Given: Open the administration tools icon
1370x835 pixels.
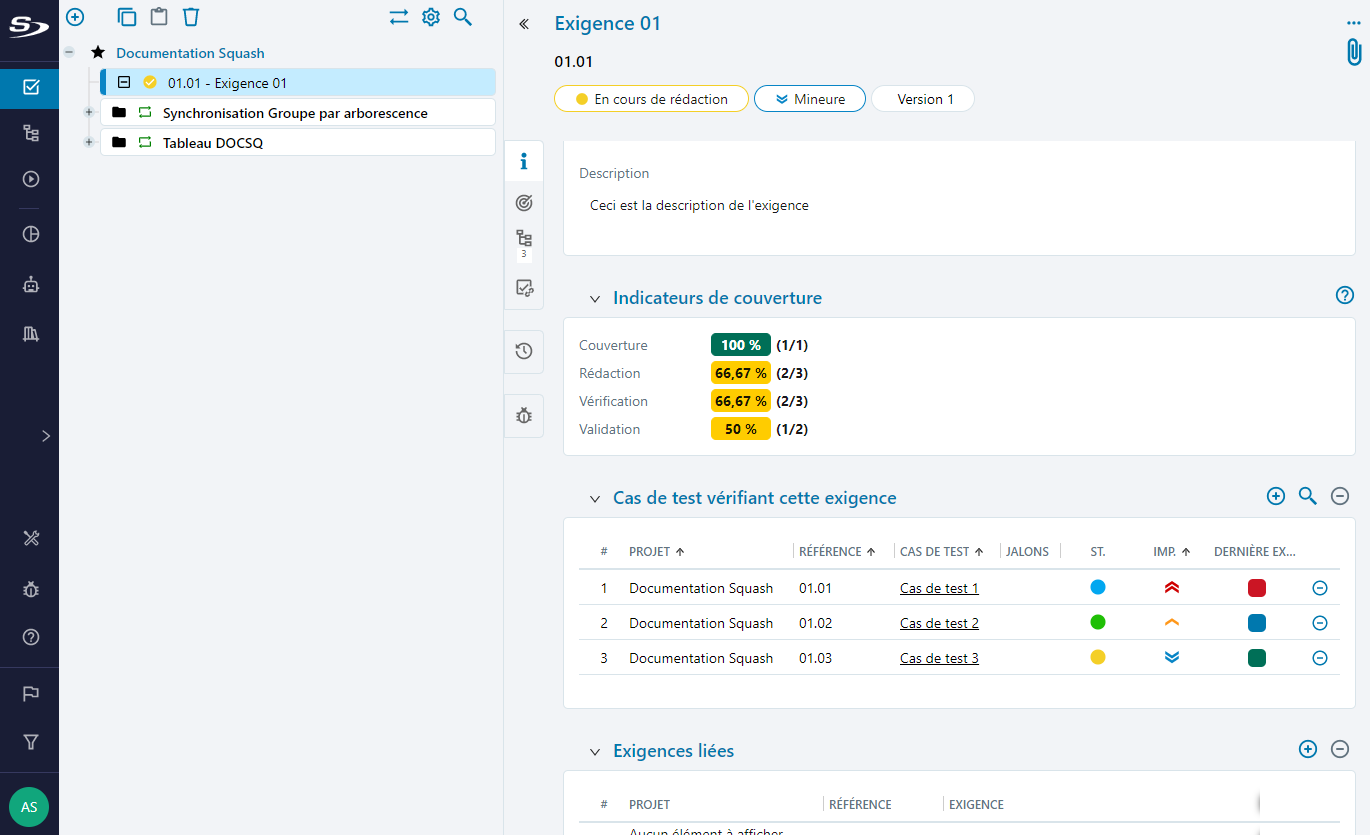Looking at the screenshot, I should click(x=30, y=539).
